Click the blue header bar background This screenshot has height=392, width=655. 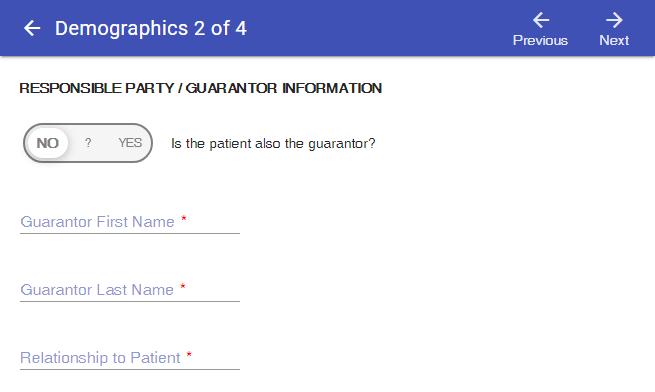[376, 28]
